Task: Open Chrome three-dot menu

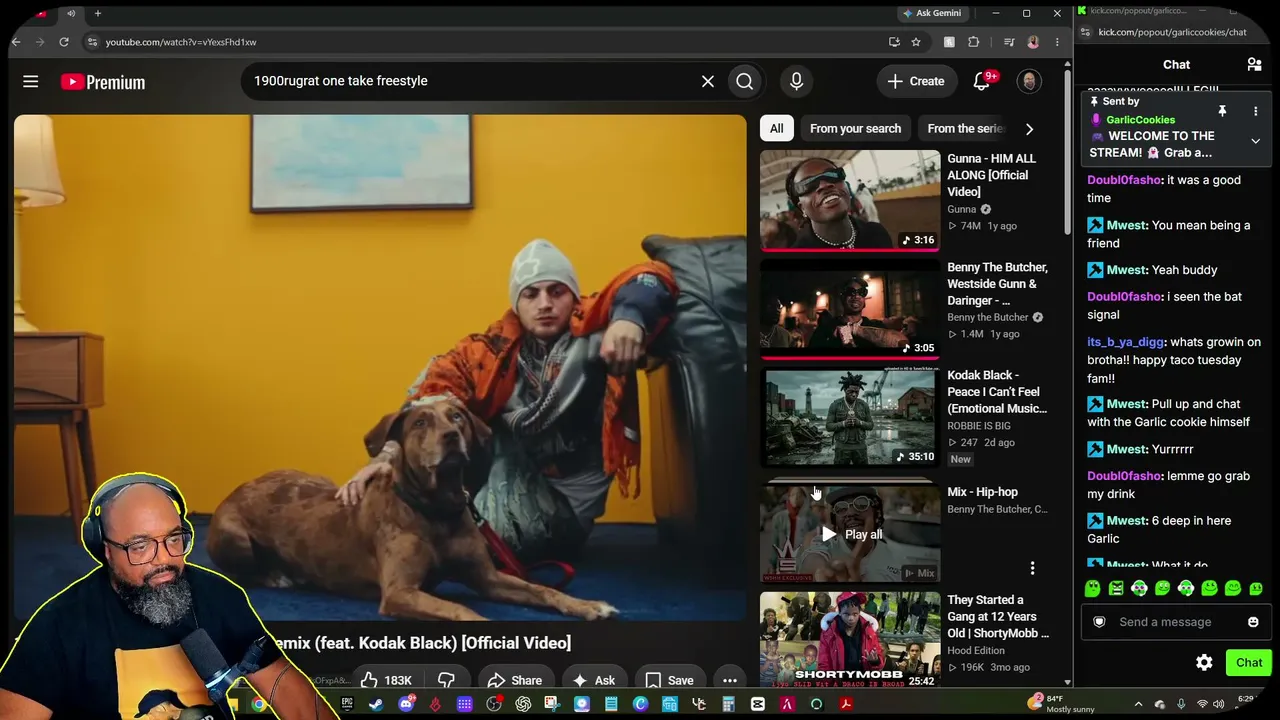Action: click(x=1057, y=42)
